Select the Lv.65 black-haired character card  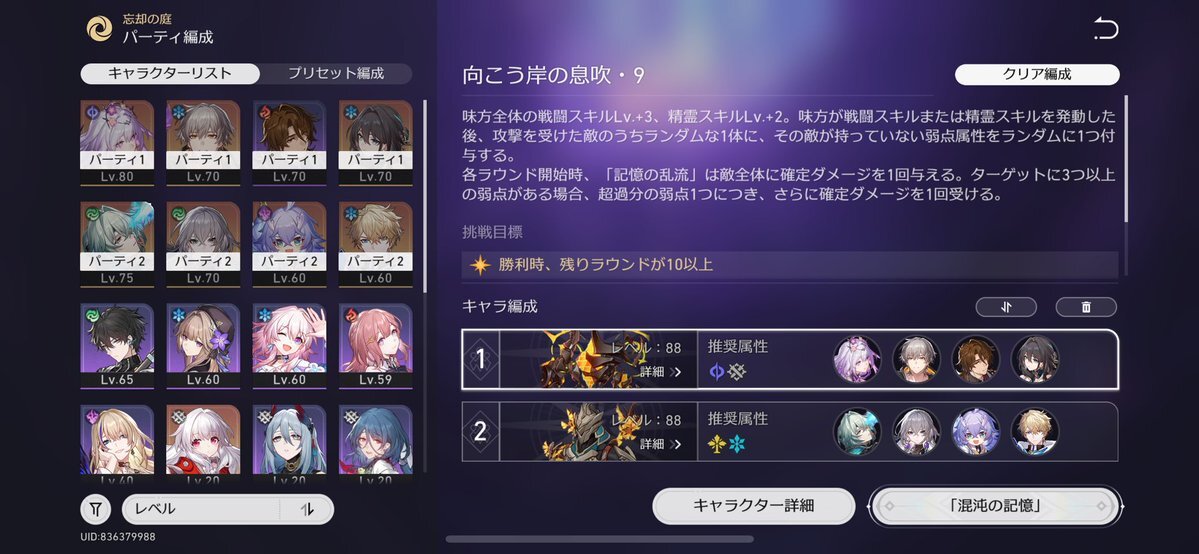pos(117,346)
